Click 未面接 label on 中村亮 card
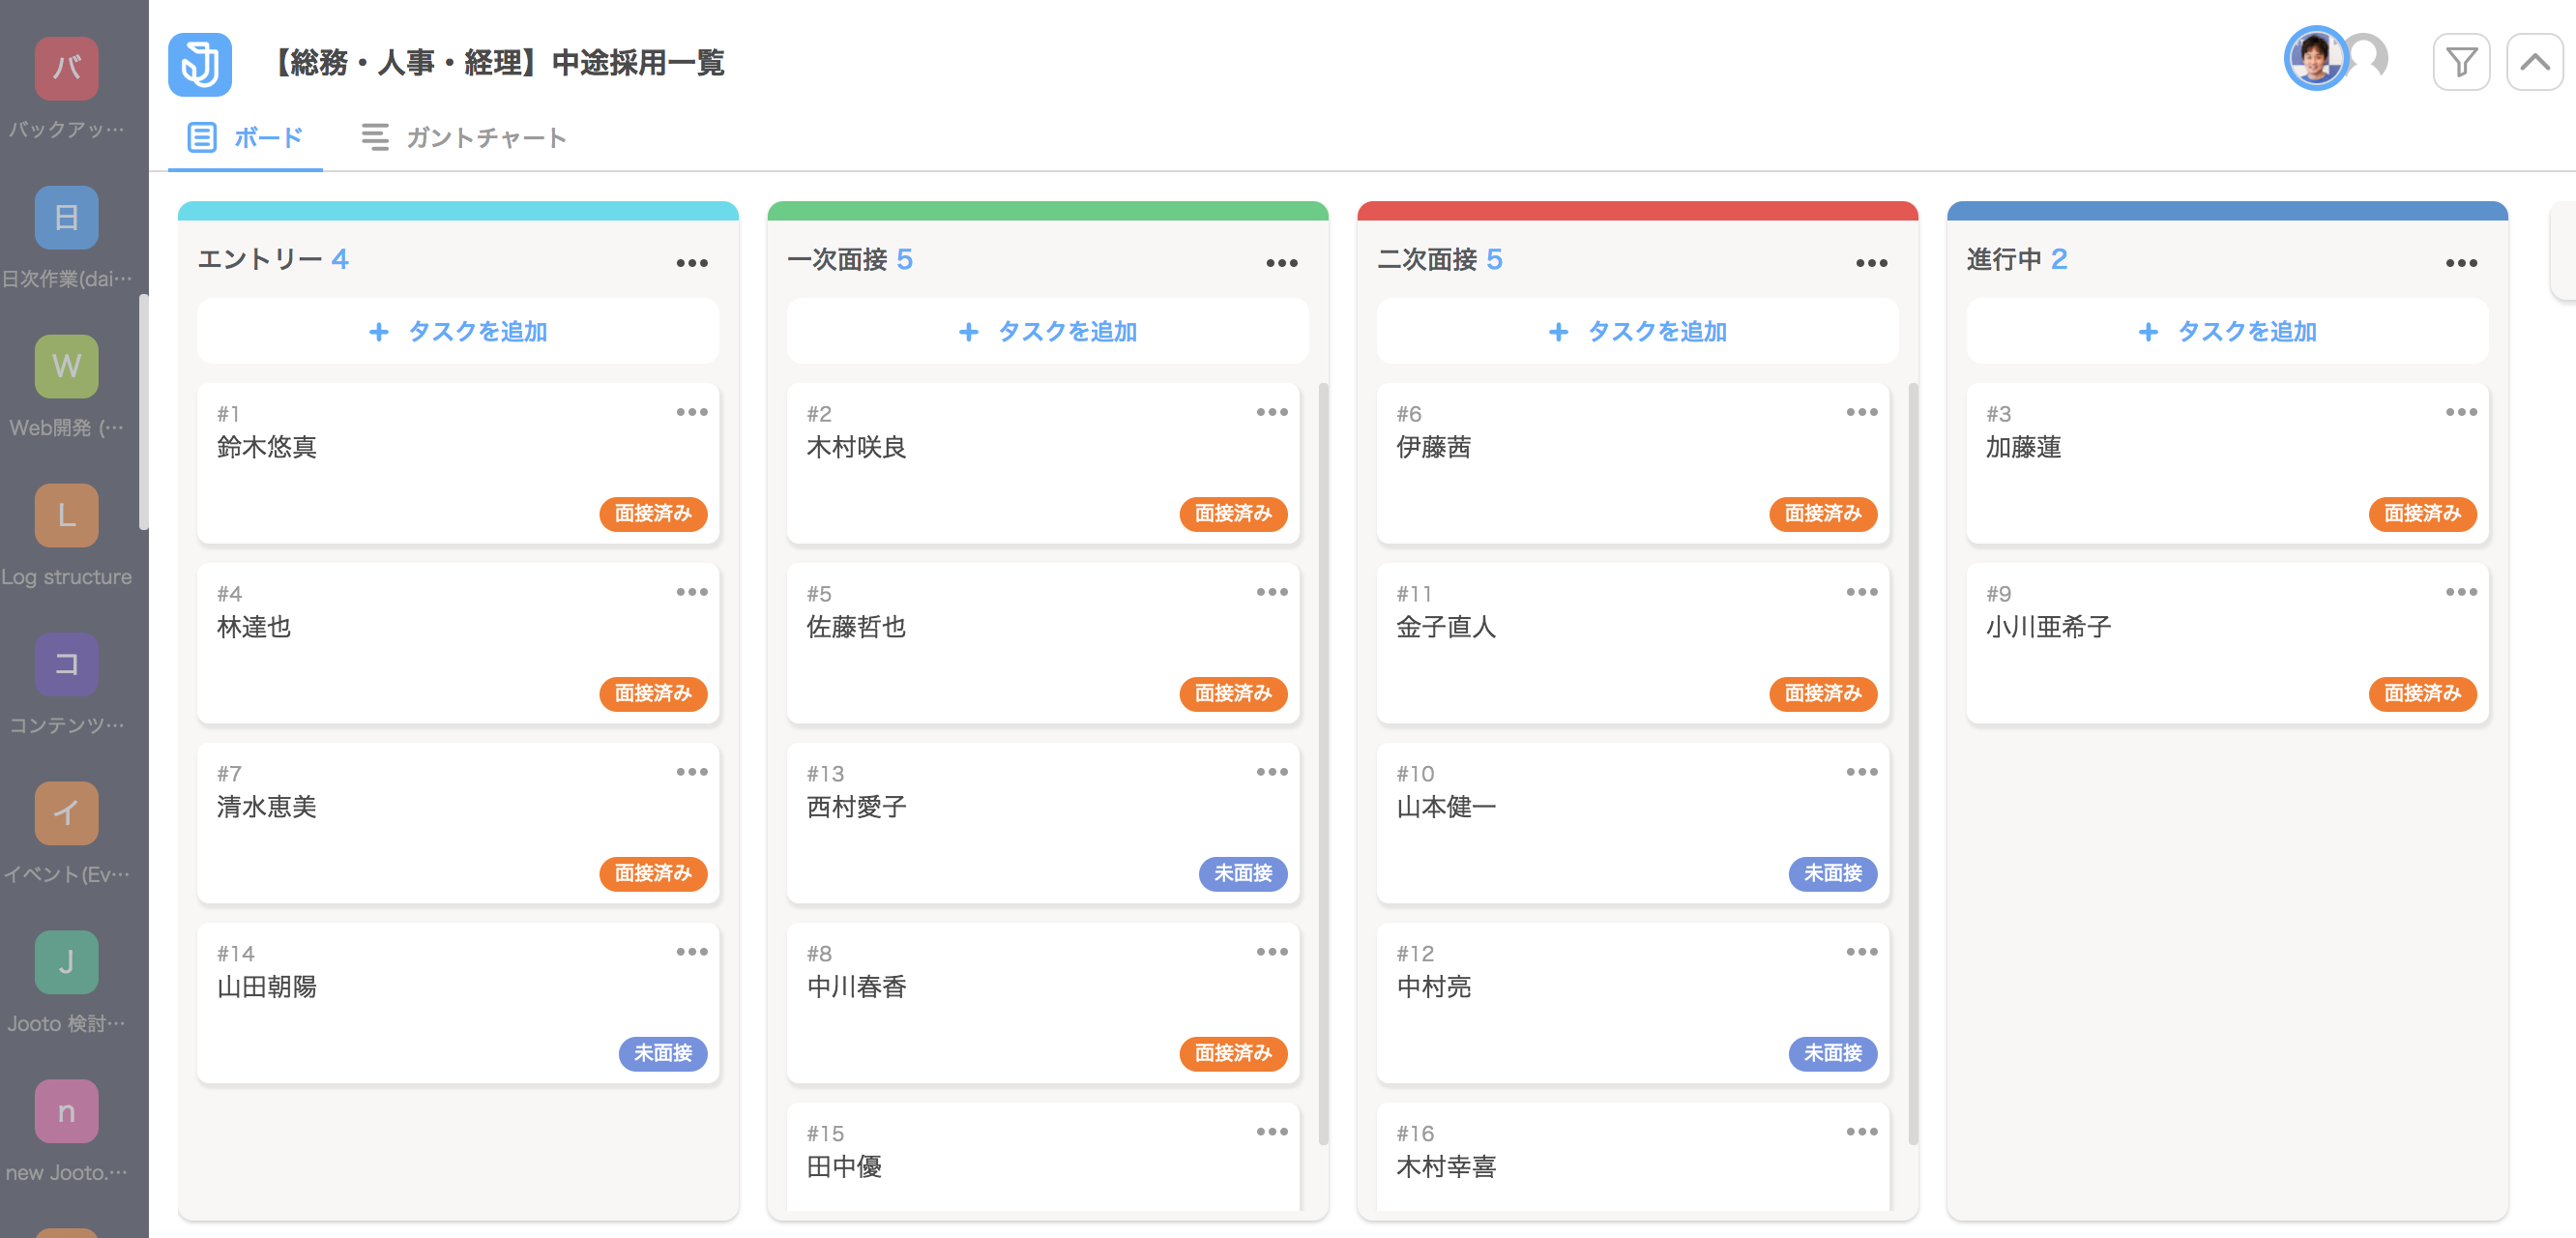2576x1238 pixels. 1833,1054
